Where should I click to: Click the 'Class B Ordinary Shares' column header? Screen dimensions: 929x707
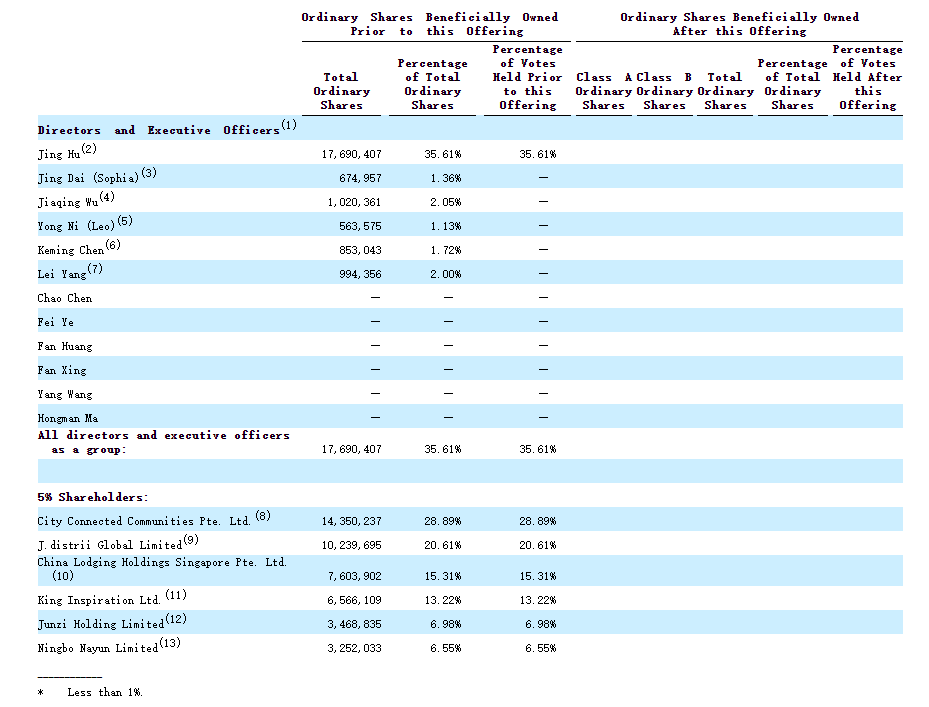click(x=664, y=91)
